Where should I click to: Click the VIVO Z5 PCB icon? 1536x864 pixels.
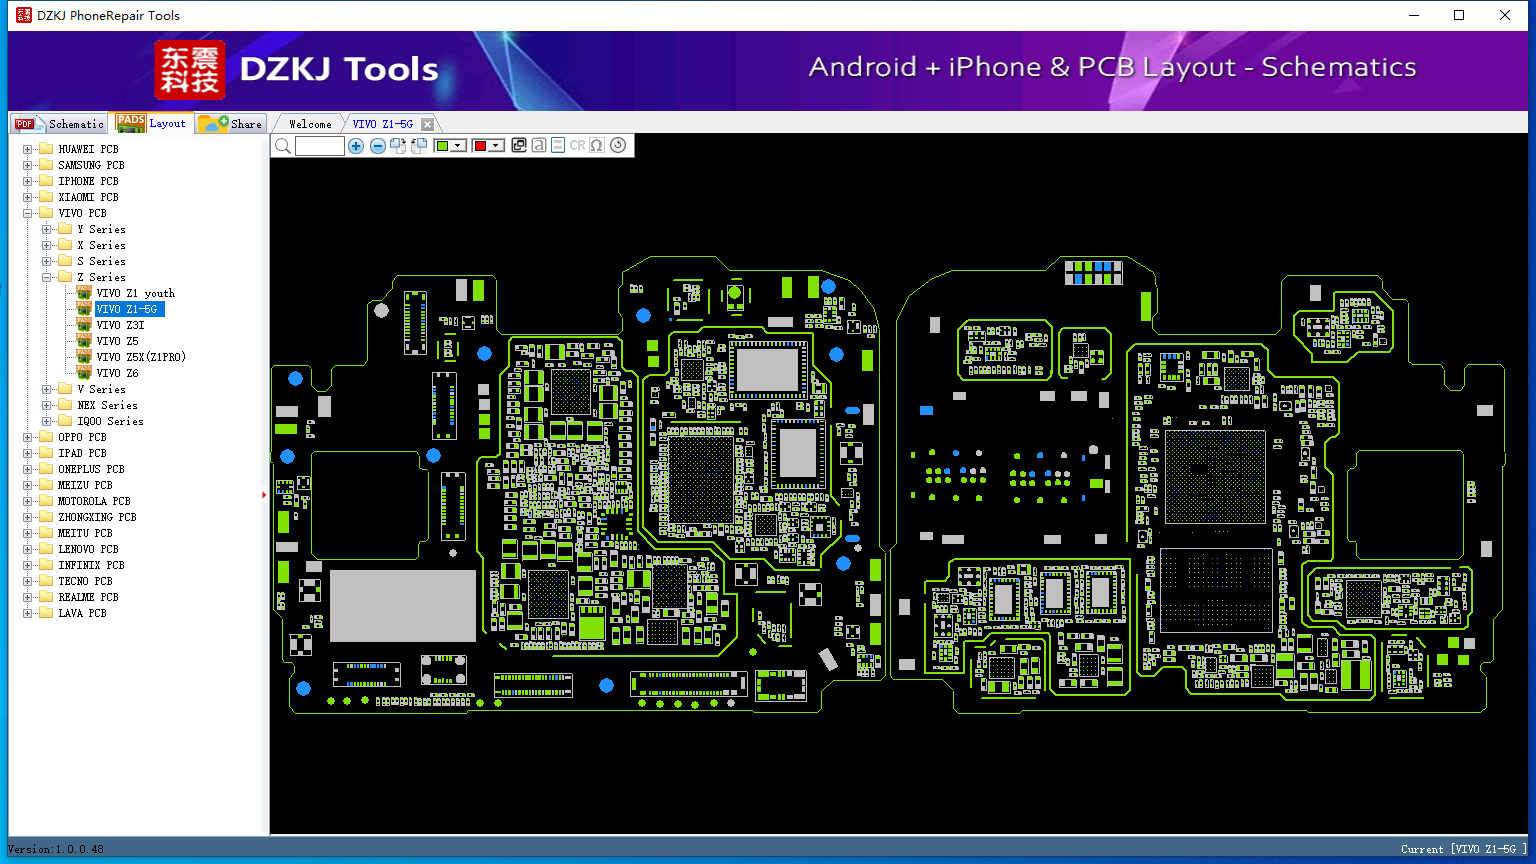84,340
